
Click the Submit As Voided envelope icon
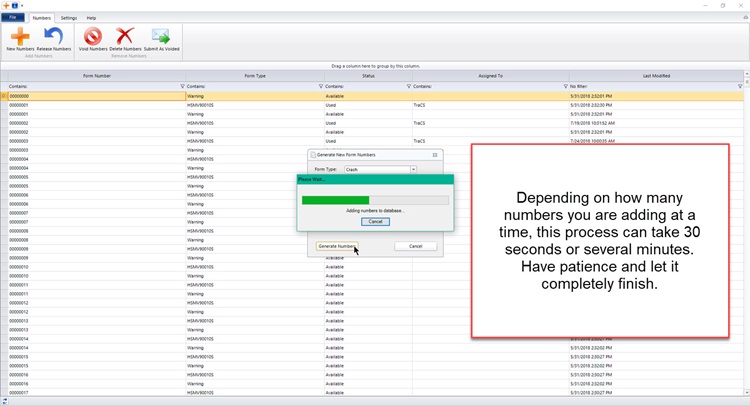pyautogui.click(x=160, y=37)
